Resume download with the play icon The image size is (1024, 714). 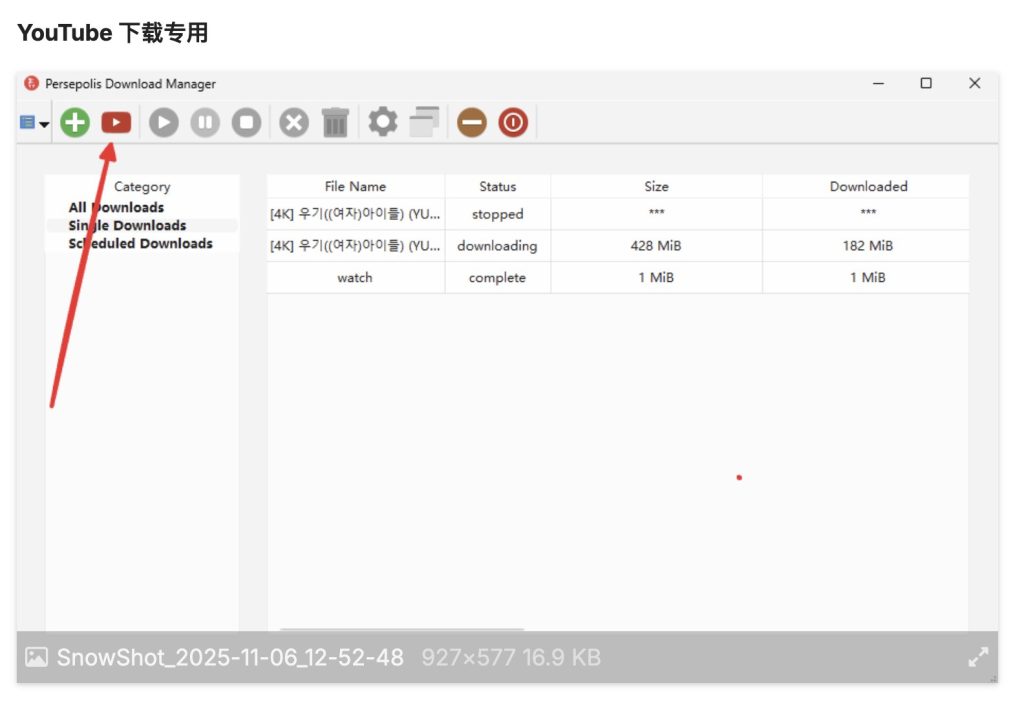click(164, 123)
